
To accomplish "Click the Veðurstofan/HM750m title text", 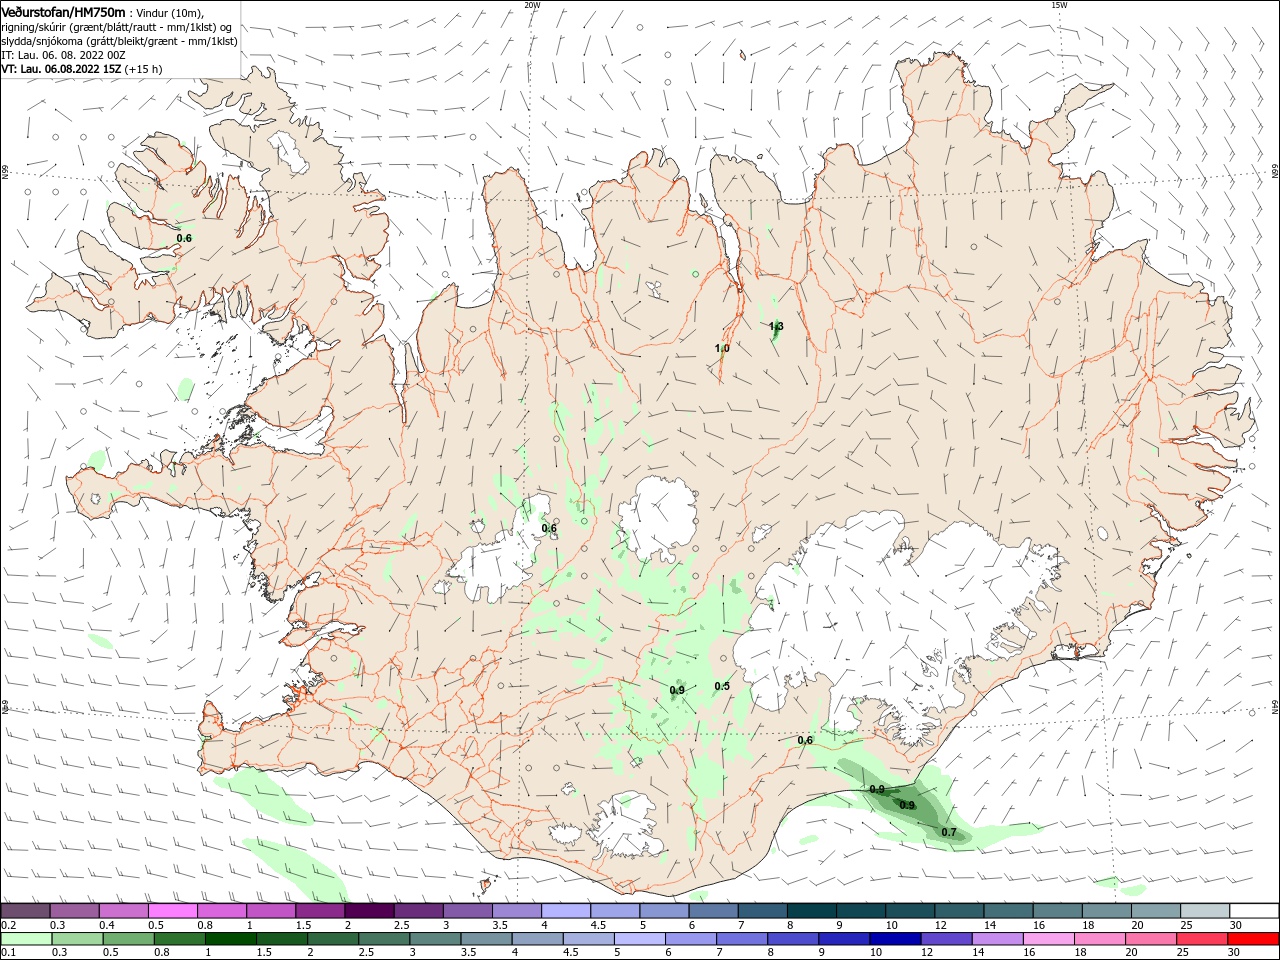I will tap(63, 11).
